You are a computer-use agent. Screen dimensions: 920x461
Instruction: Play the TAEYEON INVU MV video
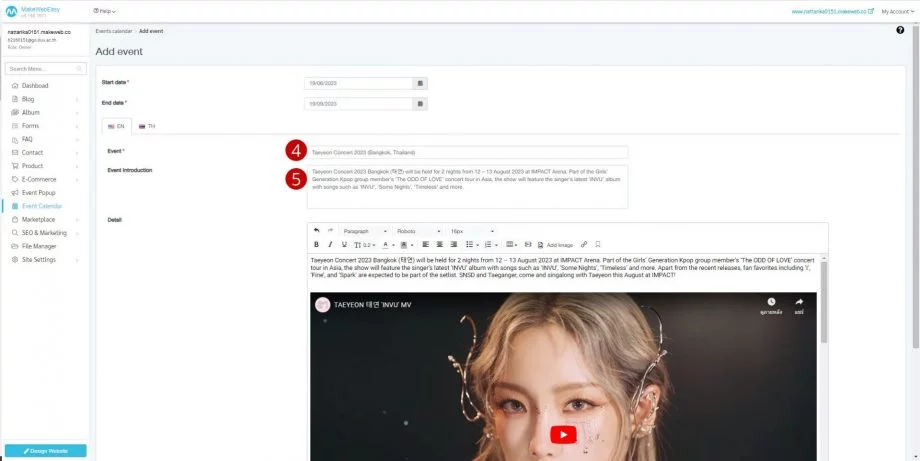[x=563, y=435]
